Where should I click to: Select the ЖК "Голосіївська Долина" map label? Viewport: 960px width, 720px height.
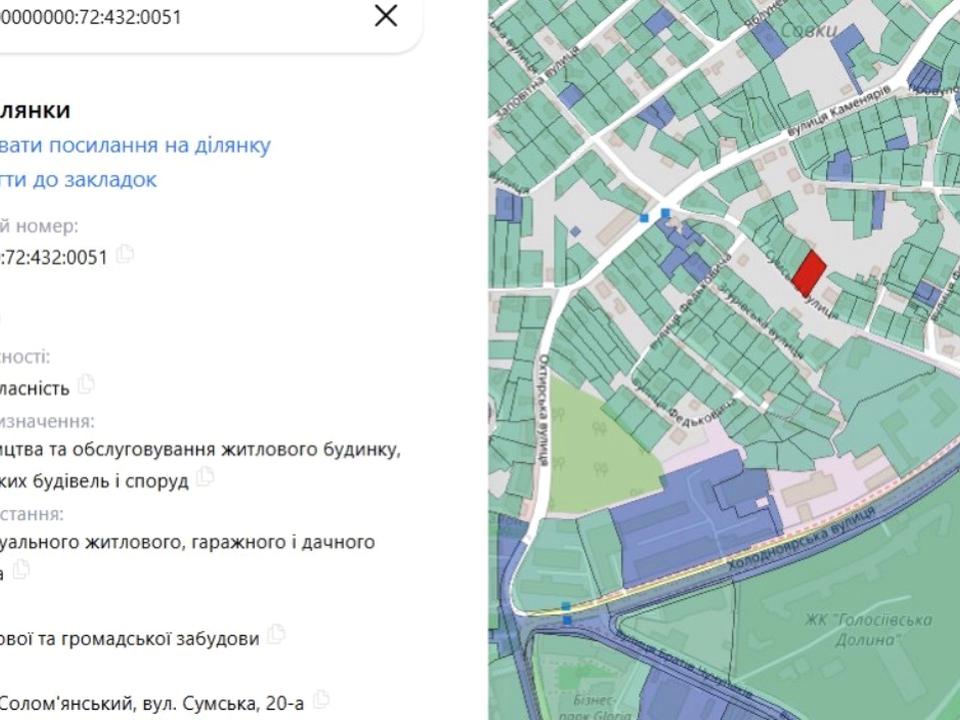click(854, 628)
